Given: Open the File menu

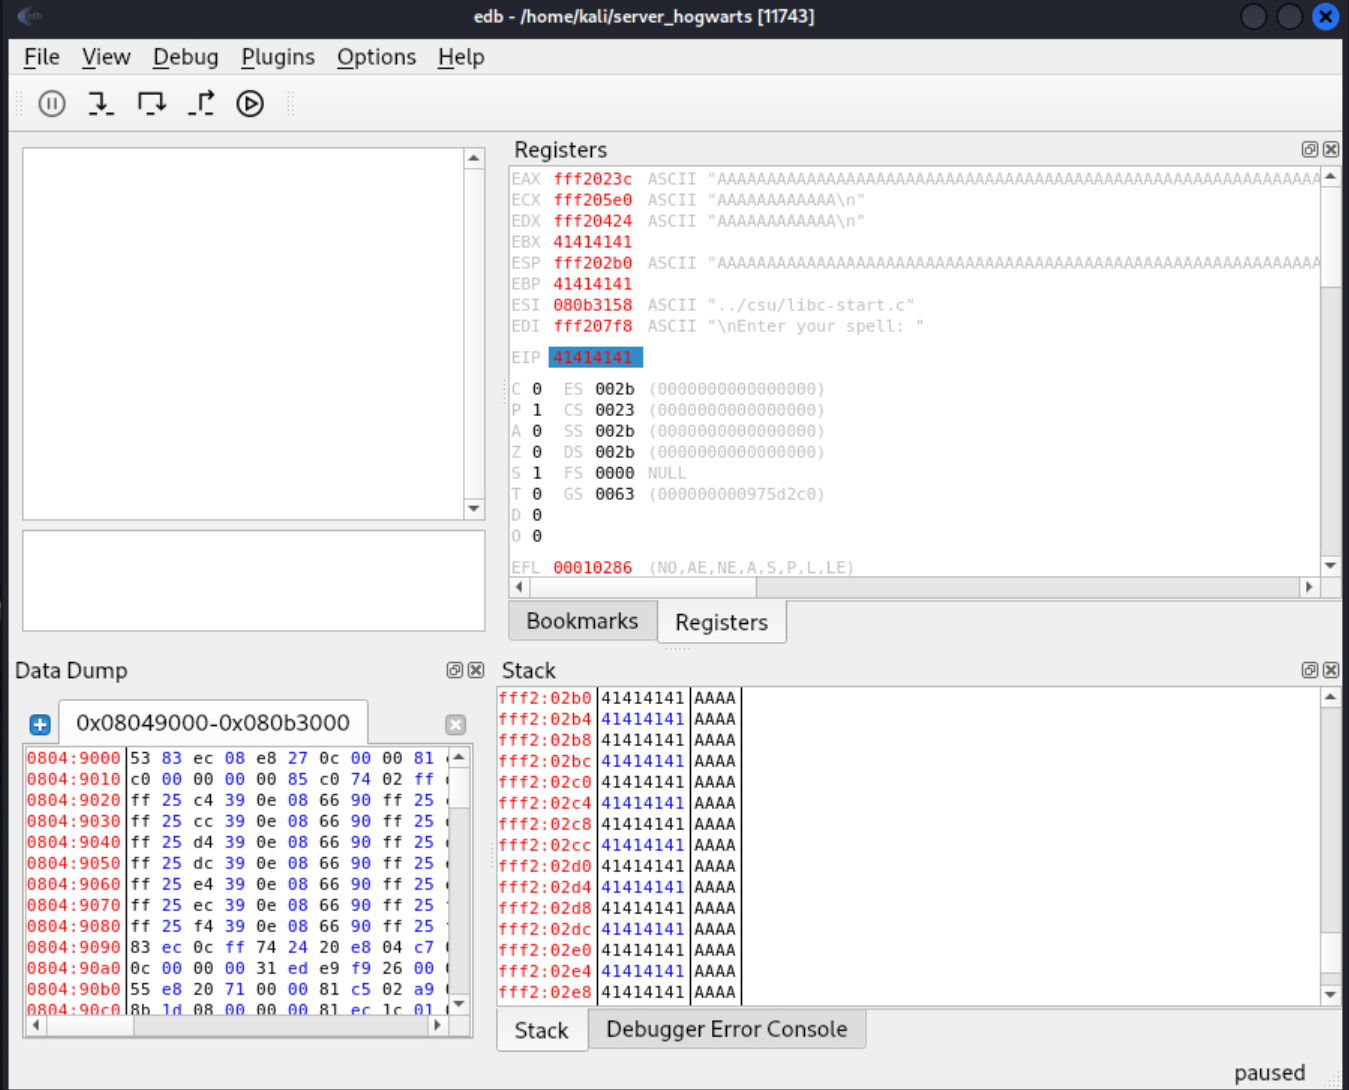Looking at the screenshot, I should (42, 57).
